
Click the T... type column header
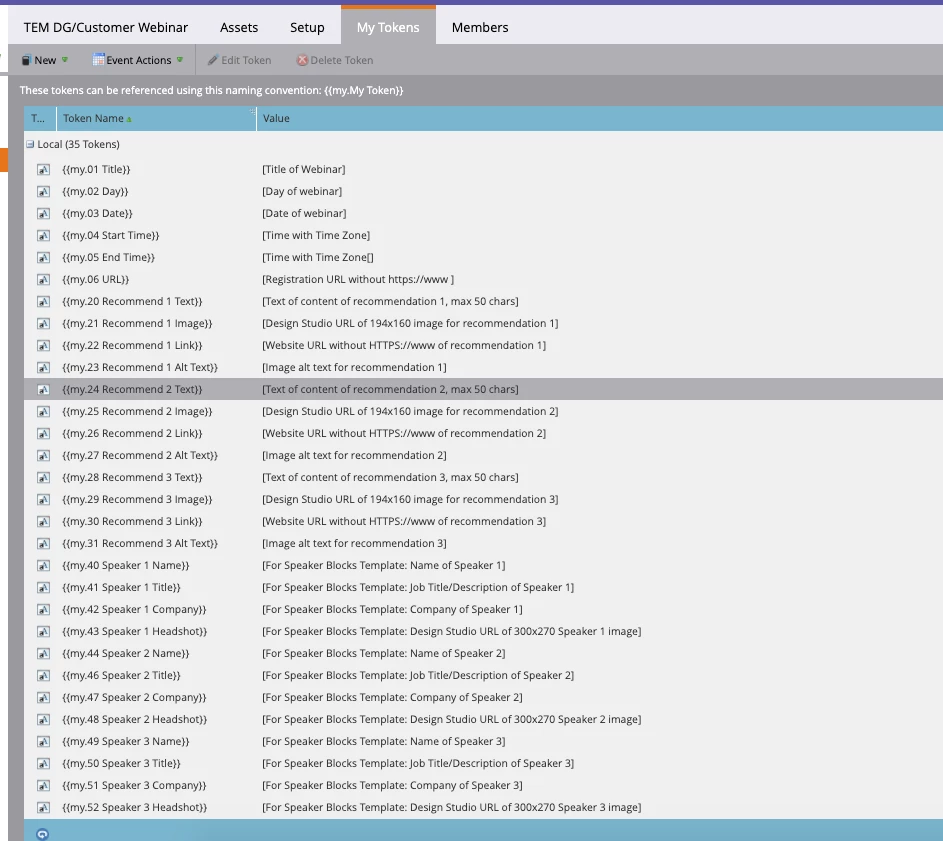(x=40, y=119)
